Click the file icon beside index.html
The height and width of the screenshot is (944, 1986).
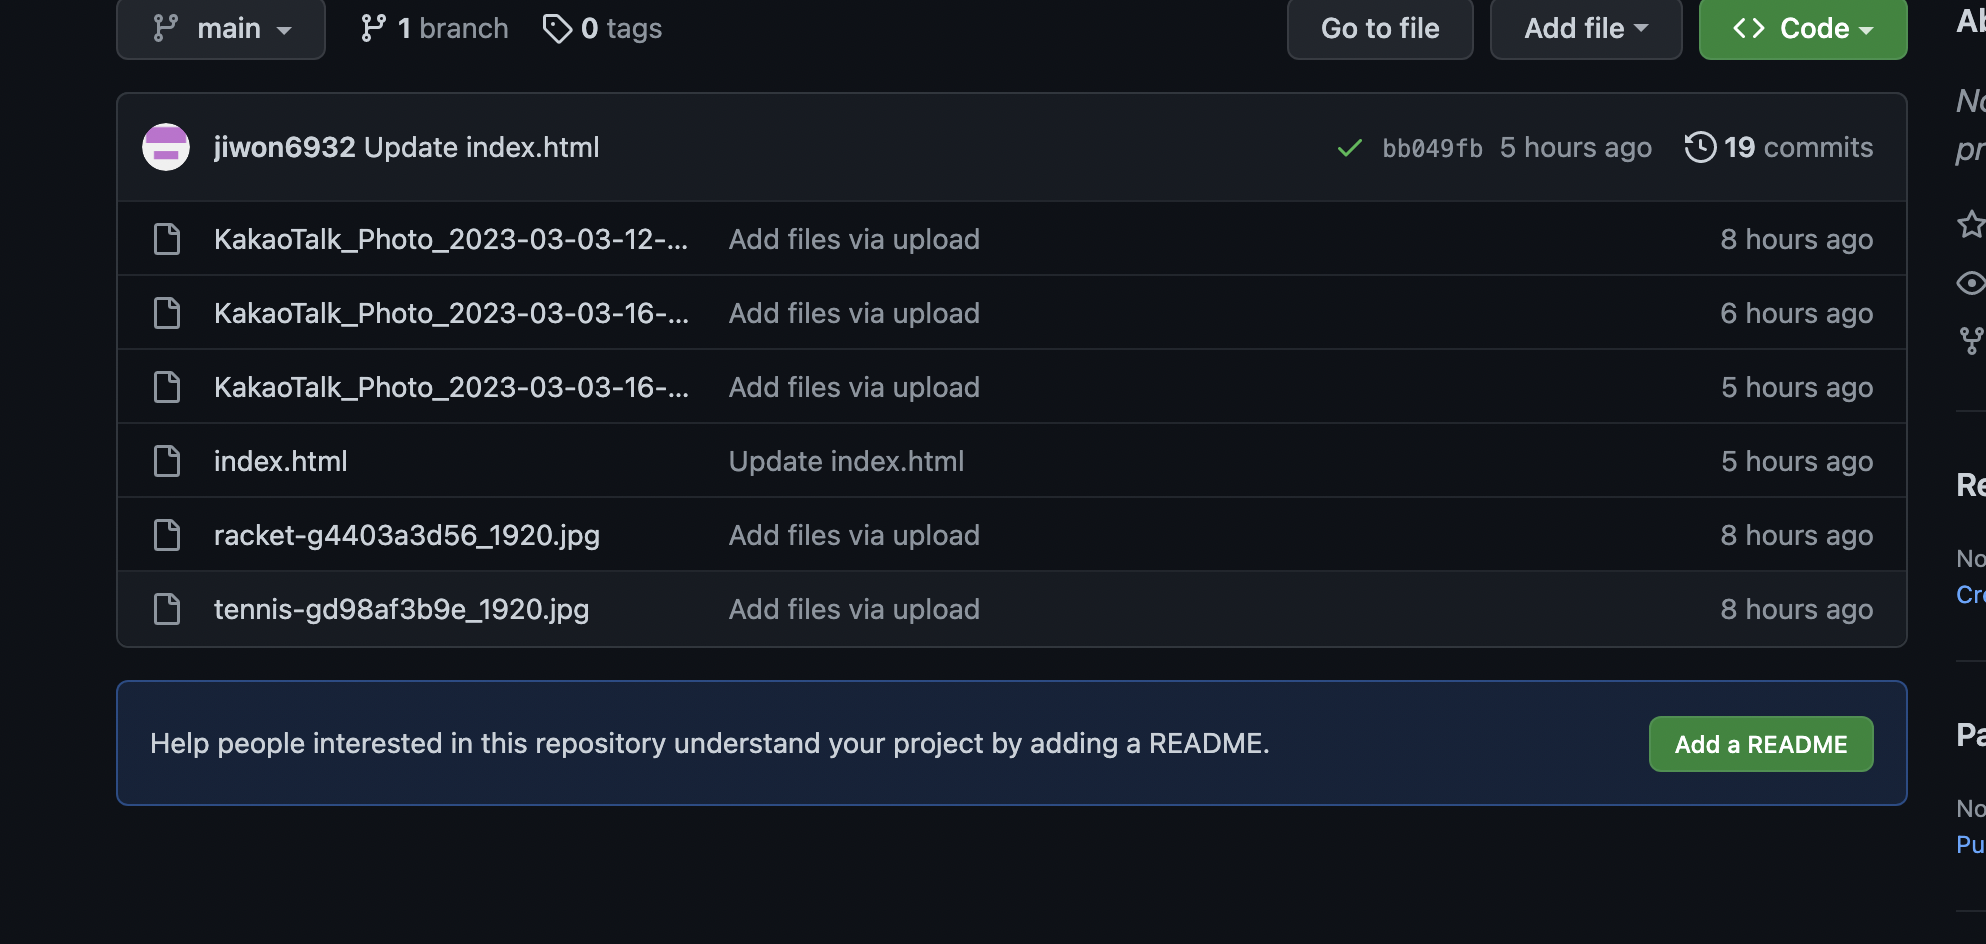coord(167,461)
